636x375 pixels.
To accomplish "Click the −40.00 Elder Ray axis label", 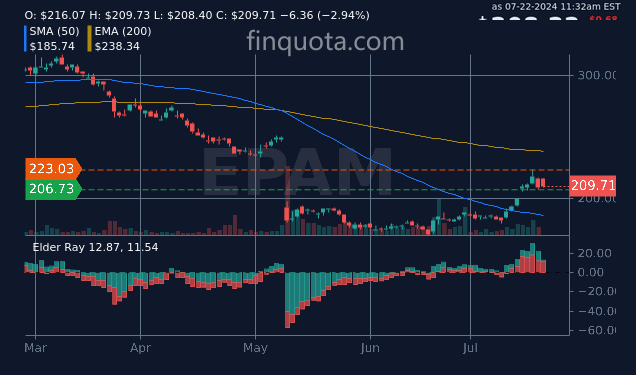I will [596, 311].
